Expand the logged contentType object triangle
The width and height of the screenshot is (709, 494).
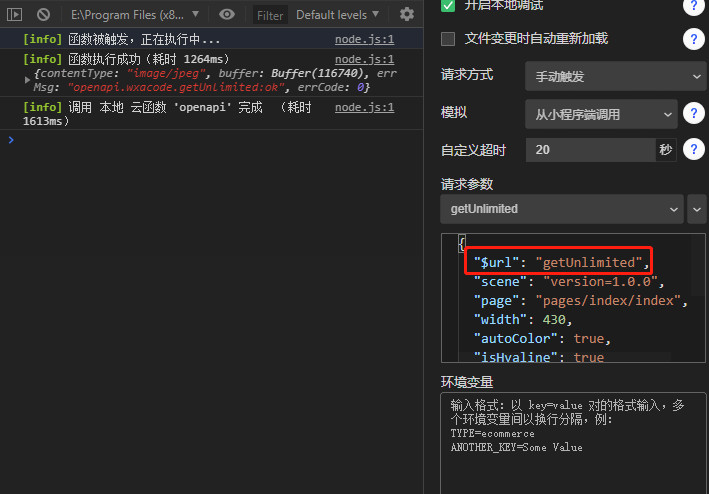(27, 80)
